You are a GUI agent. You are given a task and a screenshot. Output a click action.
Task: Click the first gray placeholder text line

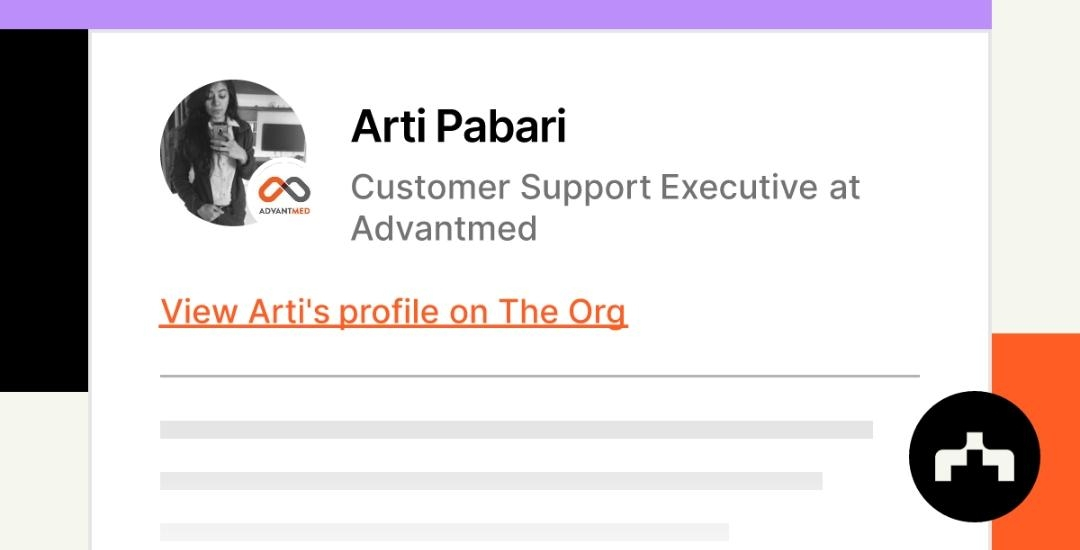(x=516, y=429)
